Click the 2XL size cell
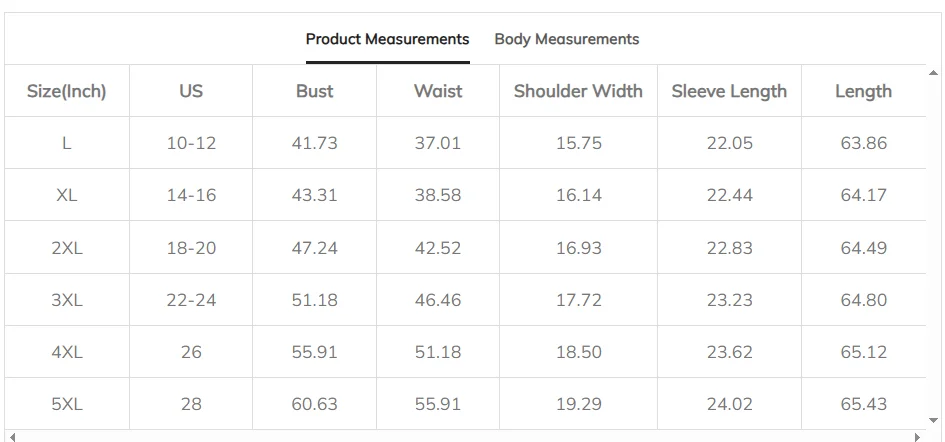 [x=67, y=247]
